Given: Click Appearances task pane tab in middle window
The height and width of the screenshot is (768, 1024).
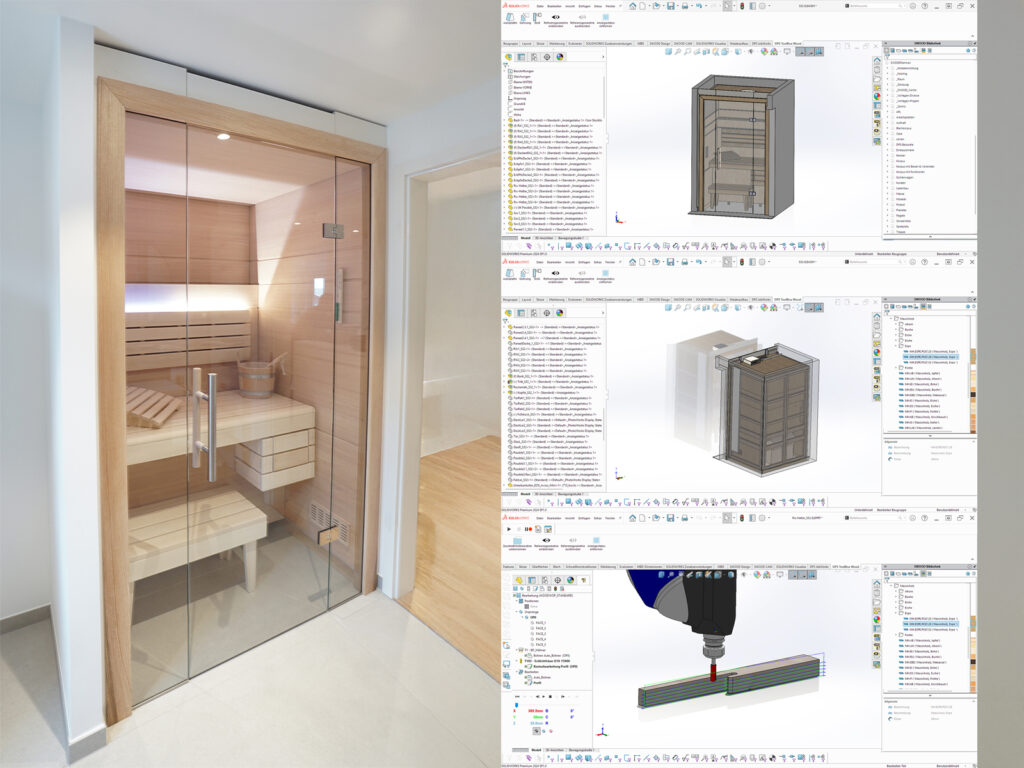Looking at the screenshot, I should coord(877,352).
